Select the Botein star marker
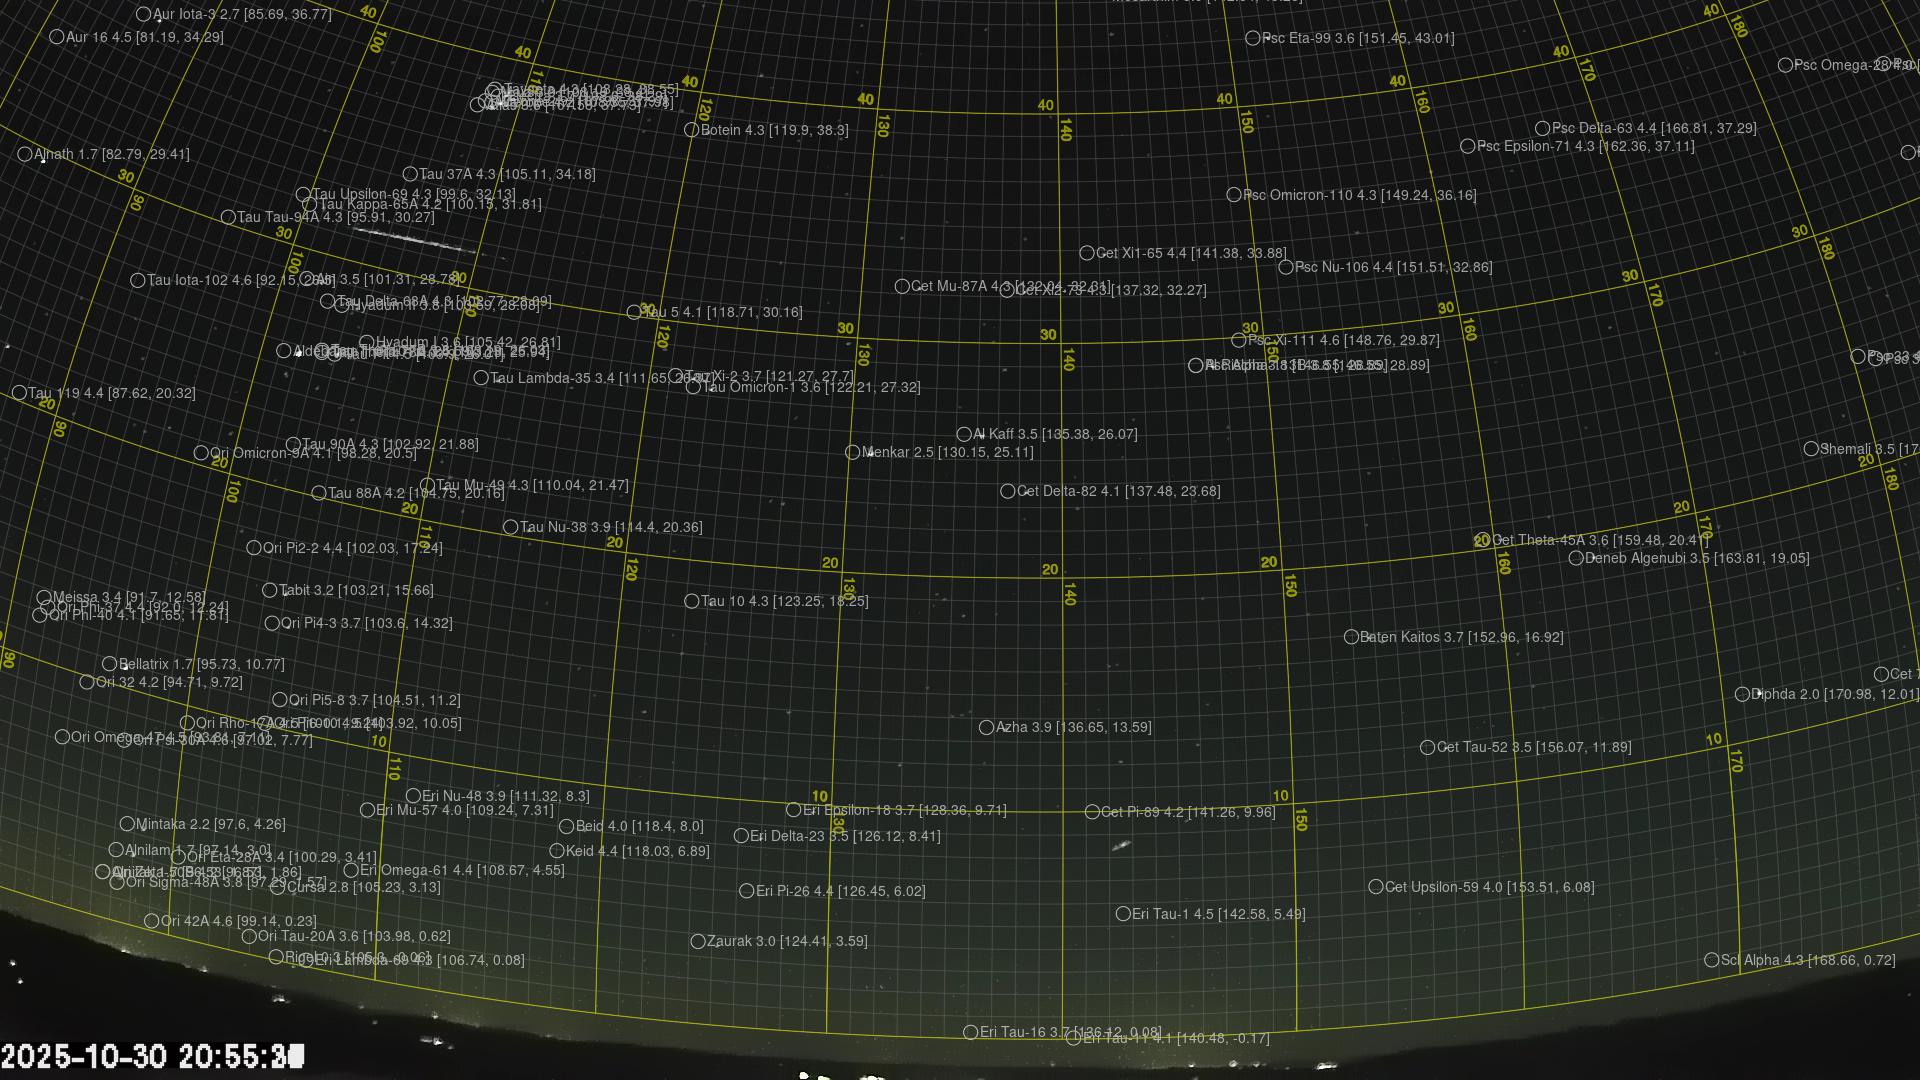The width and height of the screenshot is (1920, 1080). coord(691,130)
